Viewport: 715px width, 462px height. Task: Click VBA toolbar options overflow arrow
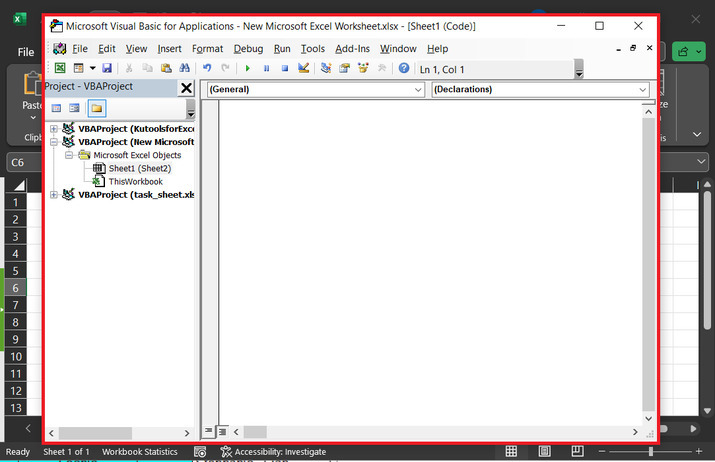[579, 69]
